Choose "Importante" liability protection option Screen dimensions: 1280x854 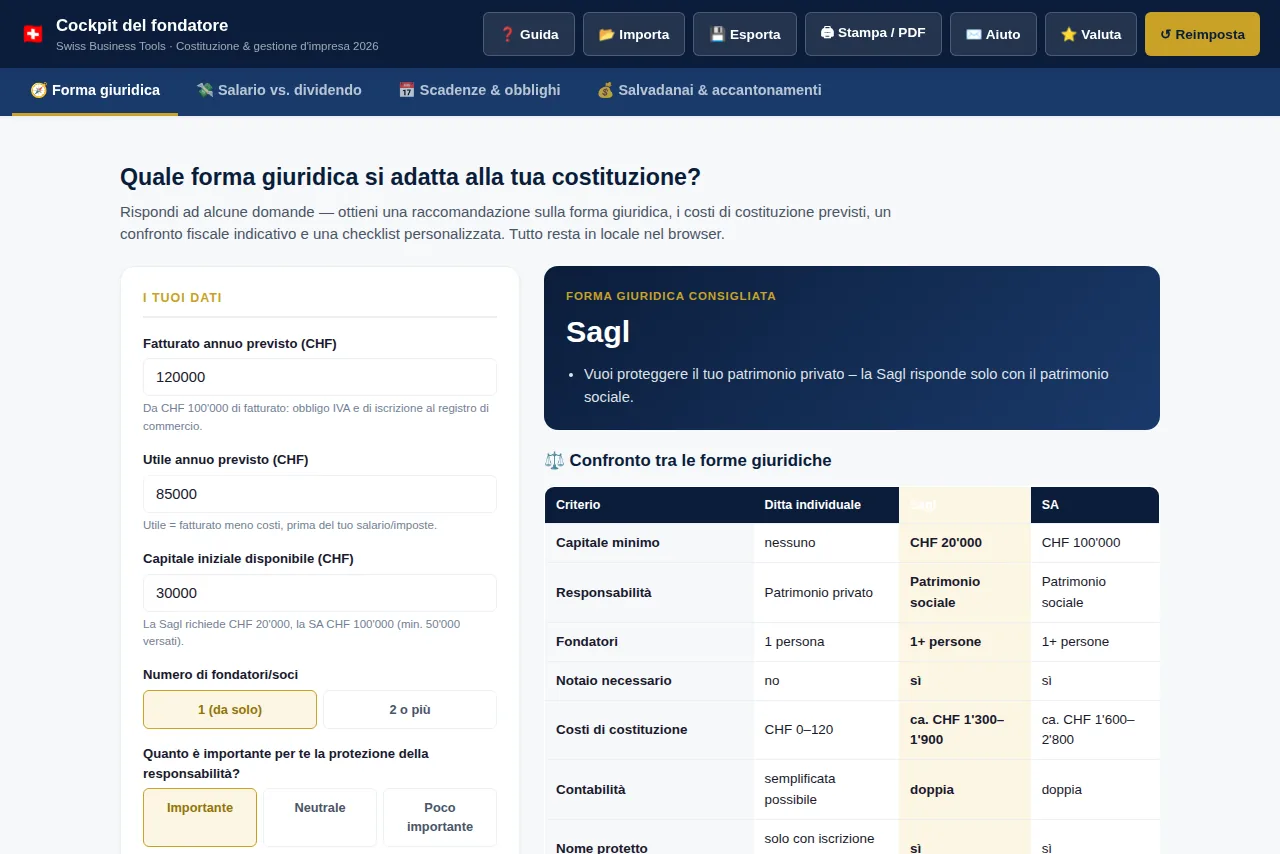[200, 817]
